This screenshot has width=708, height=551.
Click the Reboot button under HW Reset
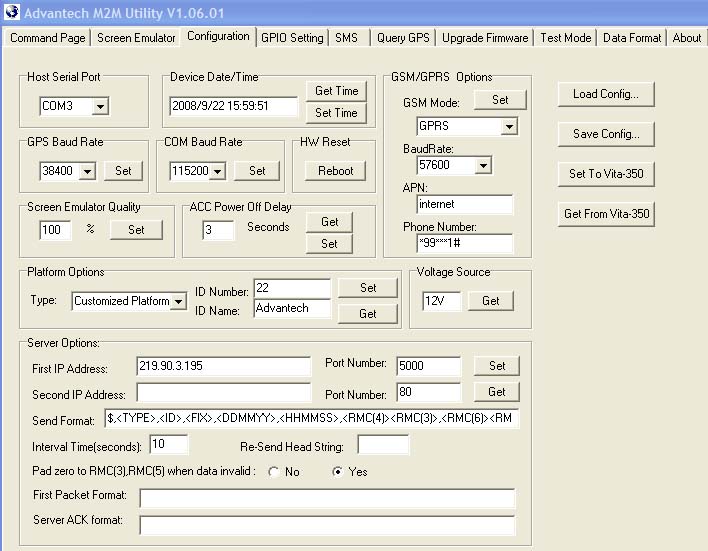pyautogui.click(x=335, y=171)
